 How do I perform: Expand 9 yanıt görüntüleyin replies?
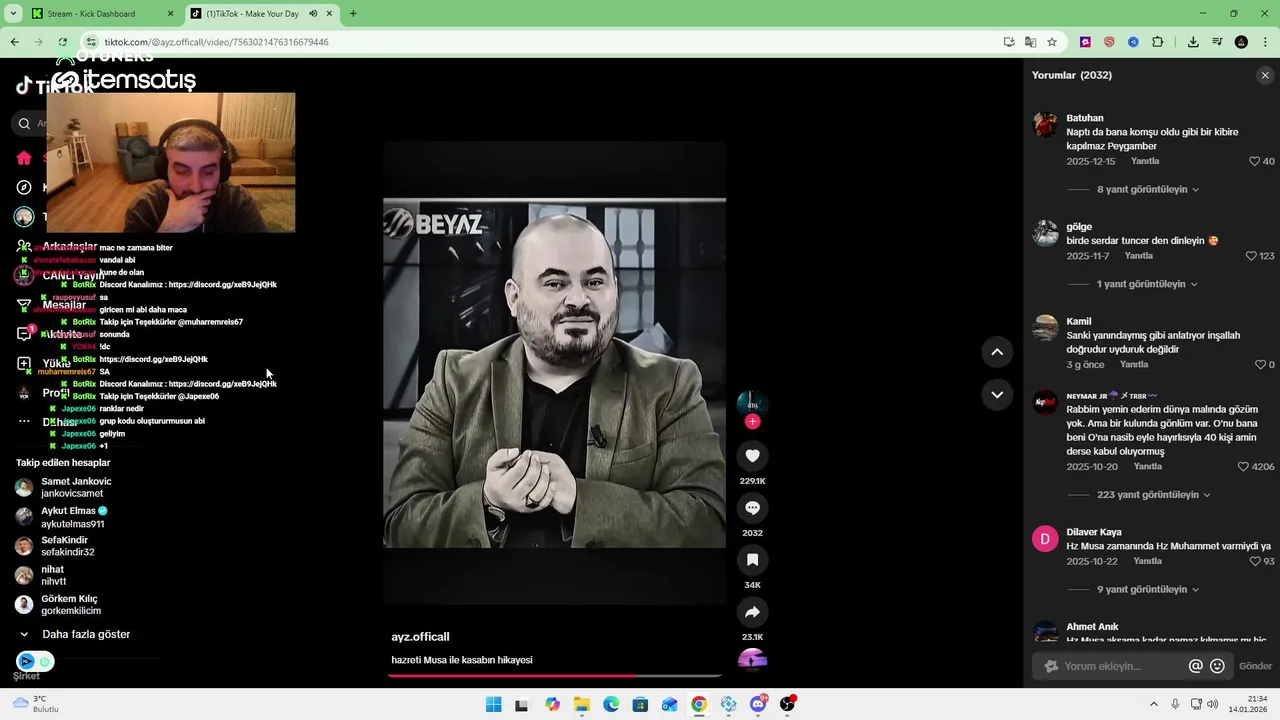tap(1148, 590)
